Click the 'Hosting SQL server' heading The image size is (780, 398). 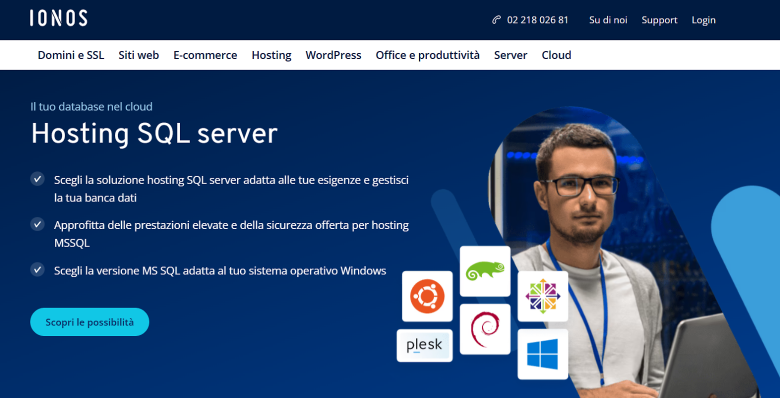pos(154,134)
